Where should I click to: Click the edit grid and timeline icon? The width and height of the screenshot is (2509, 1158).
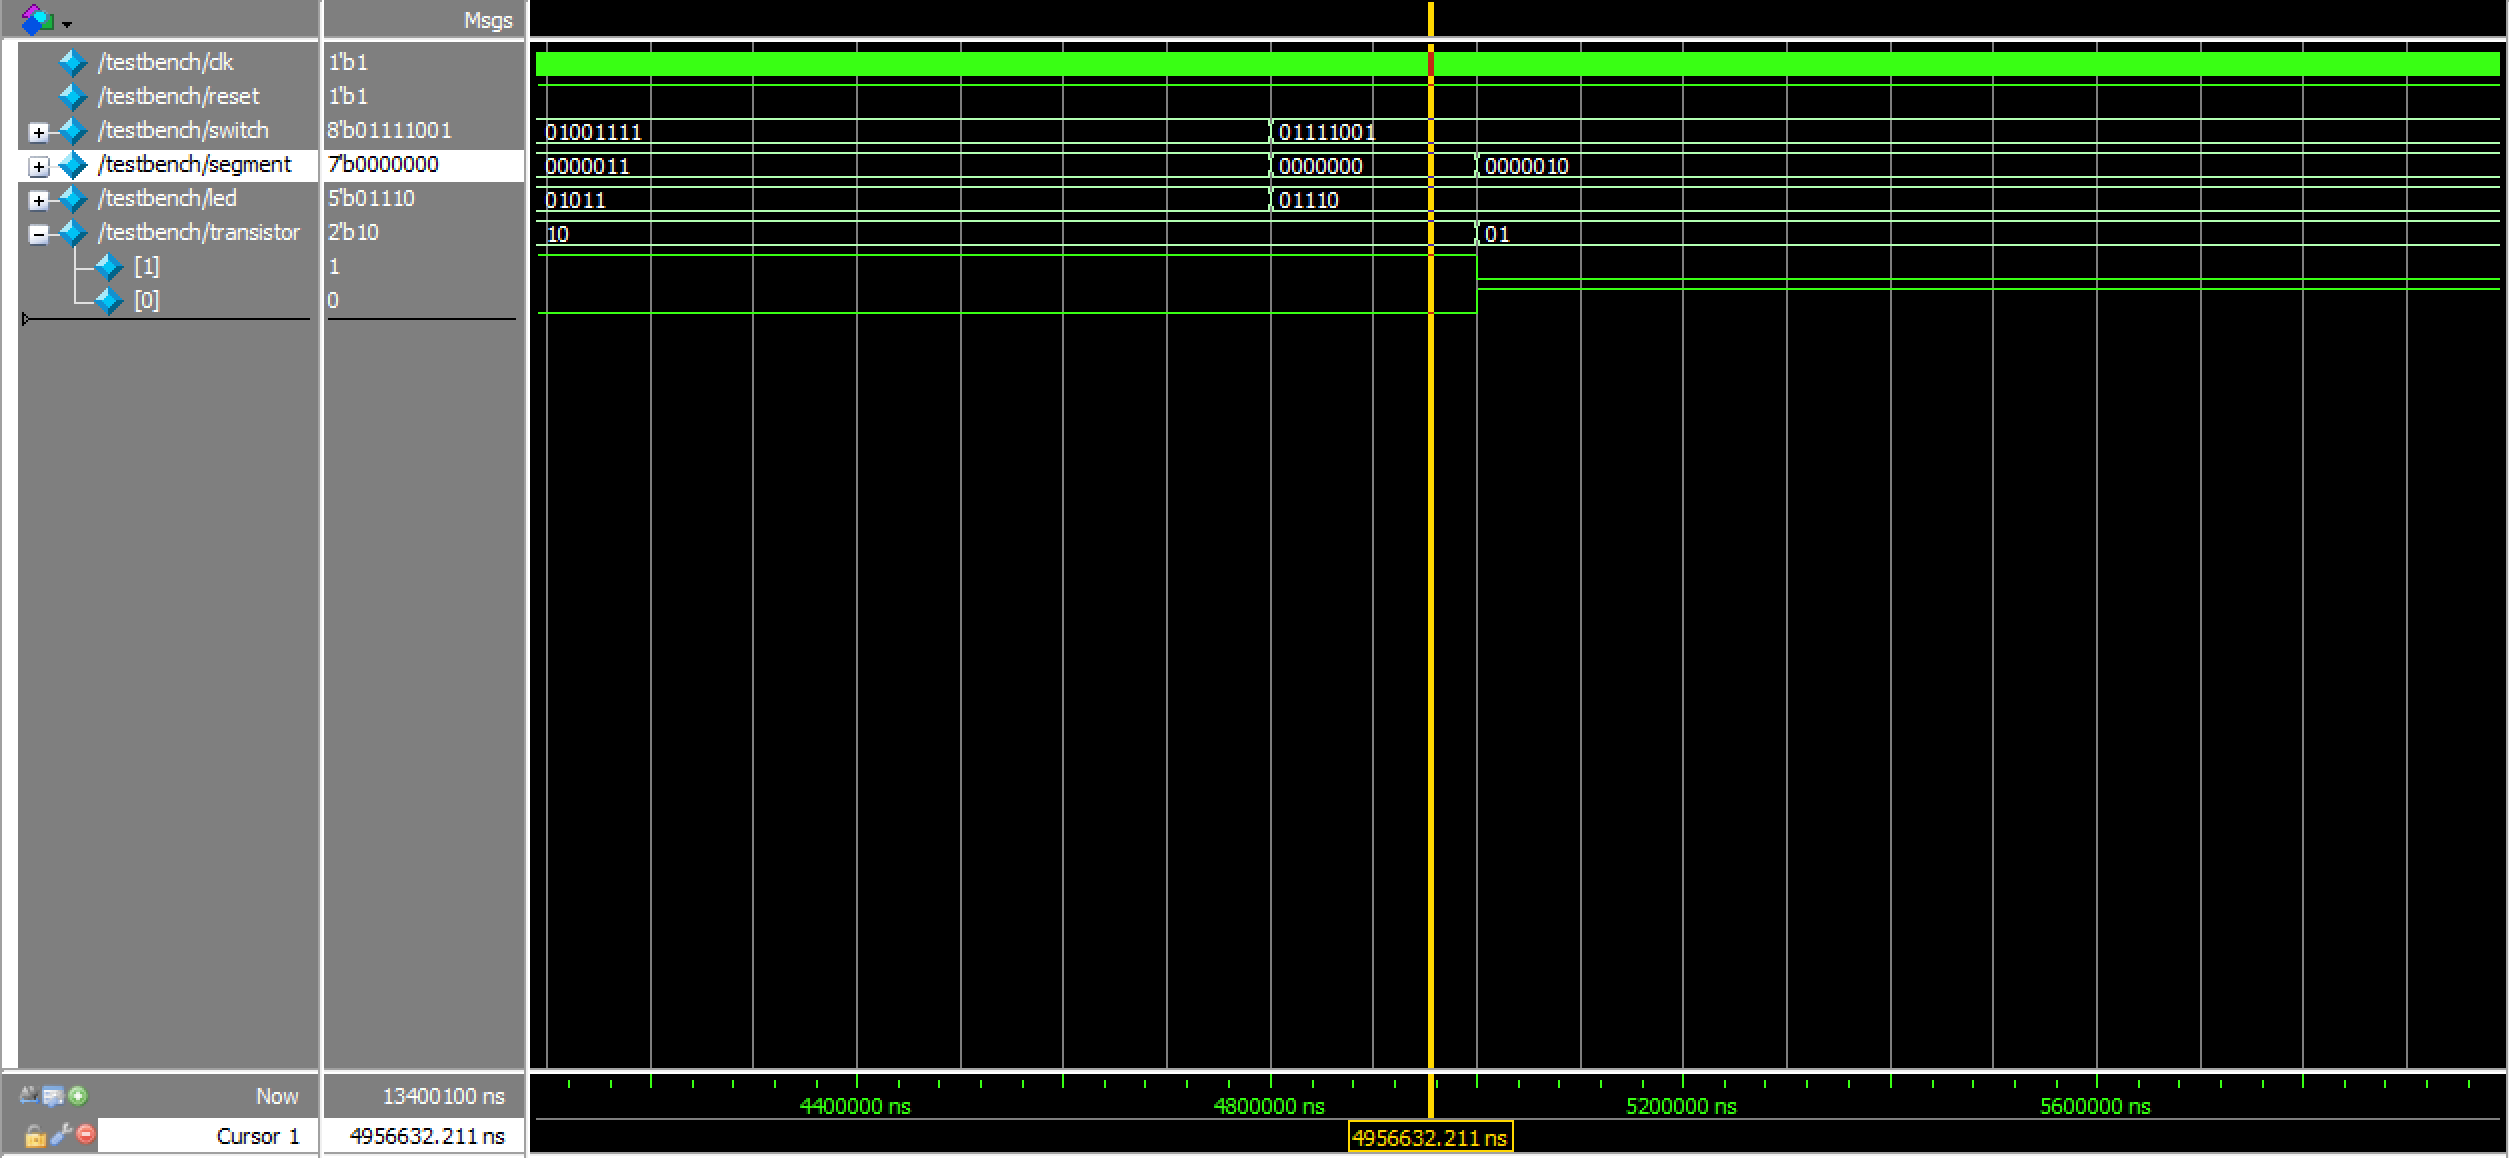(52, 1096)
